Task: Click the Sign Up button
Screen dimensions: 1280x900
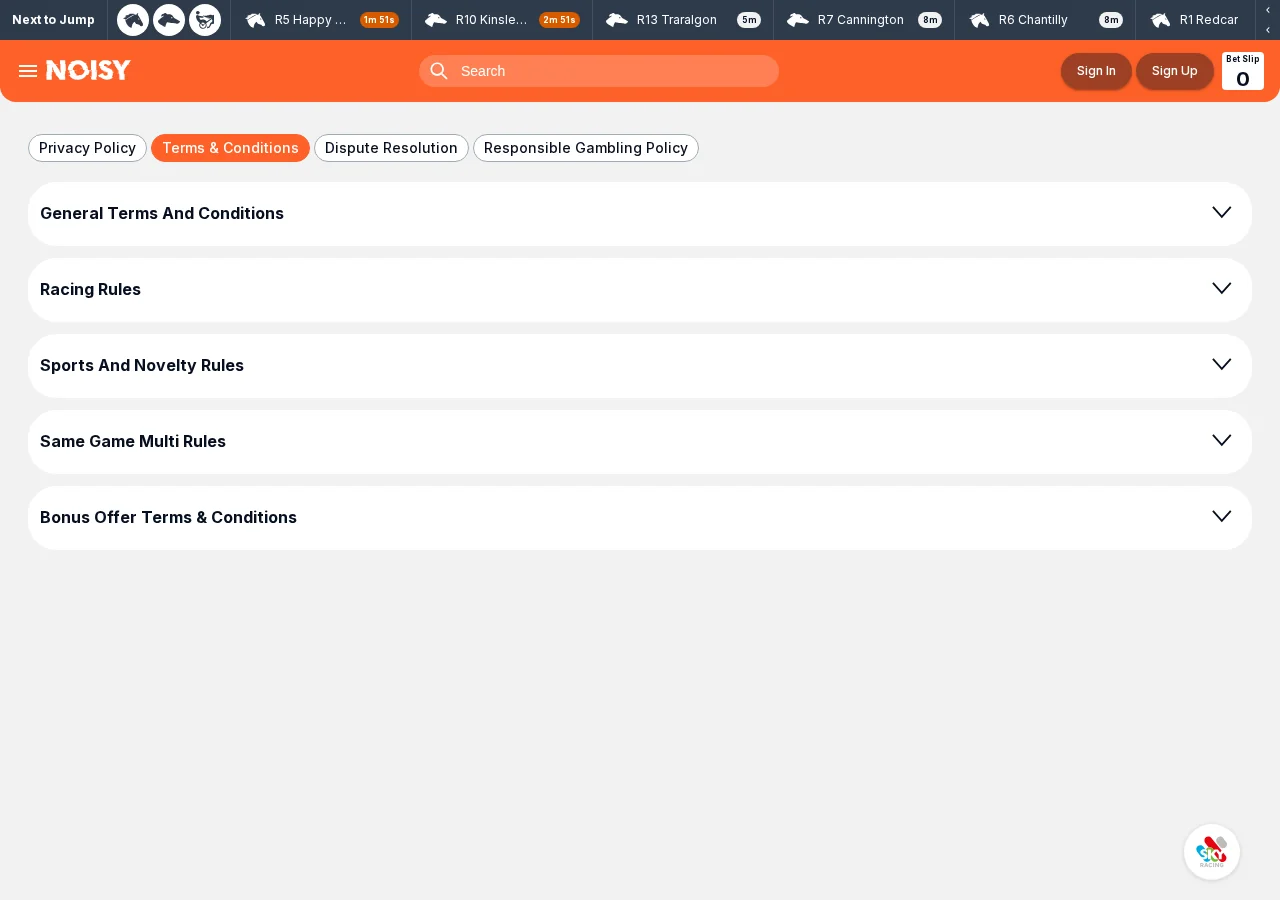Action: click(x=1175, y=71)
